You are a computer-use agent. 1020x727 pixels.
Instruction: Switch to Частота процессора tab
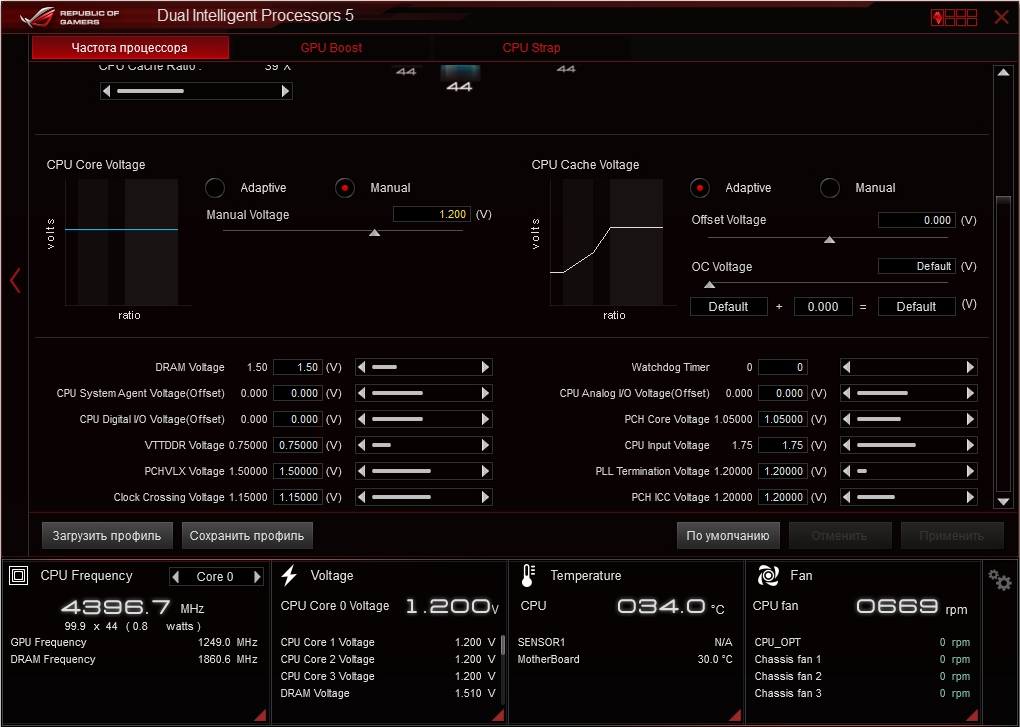click(130, 47)
